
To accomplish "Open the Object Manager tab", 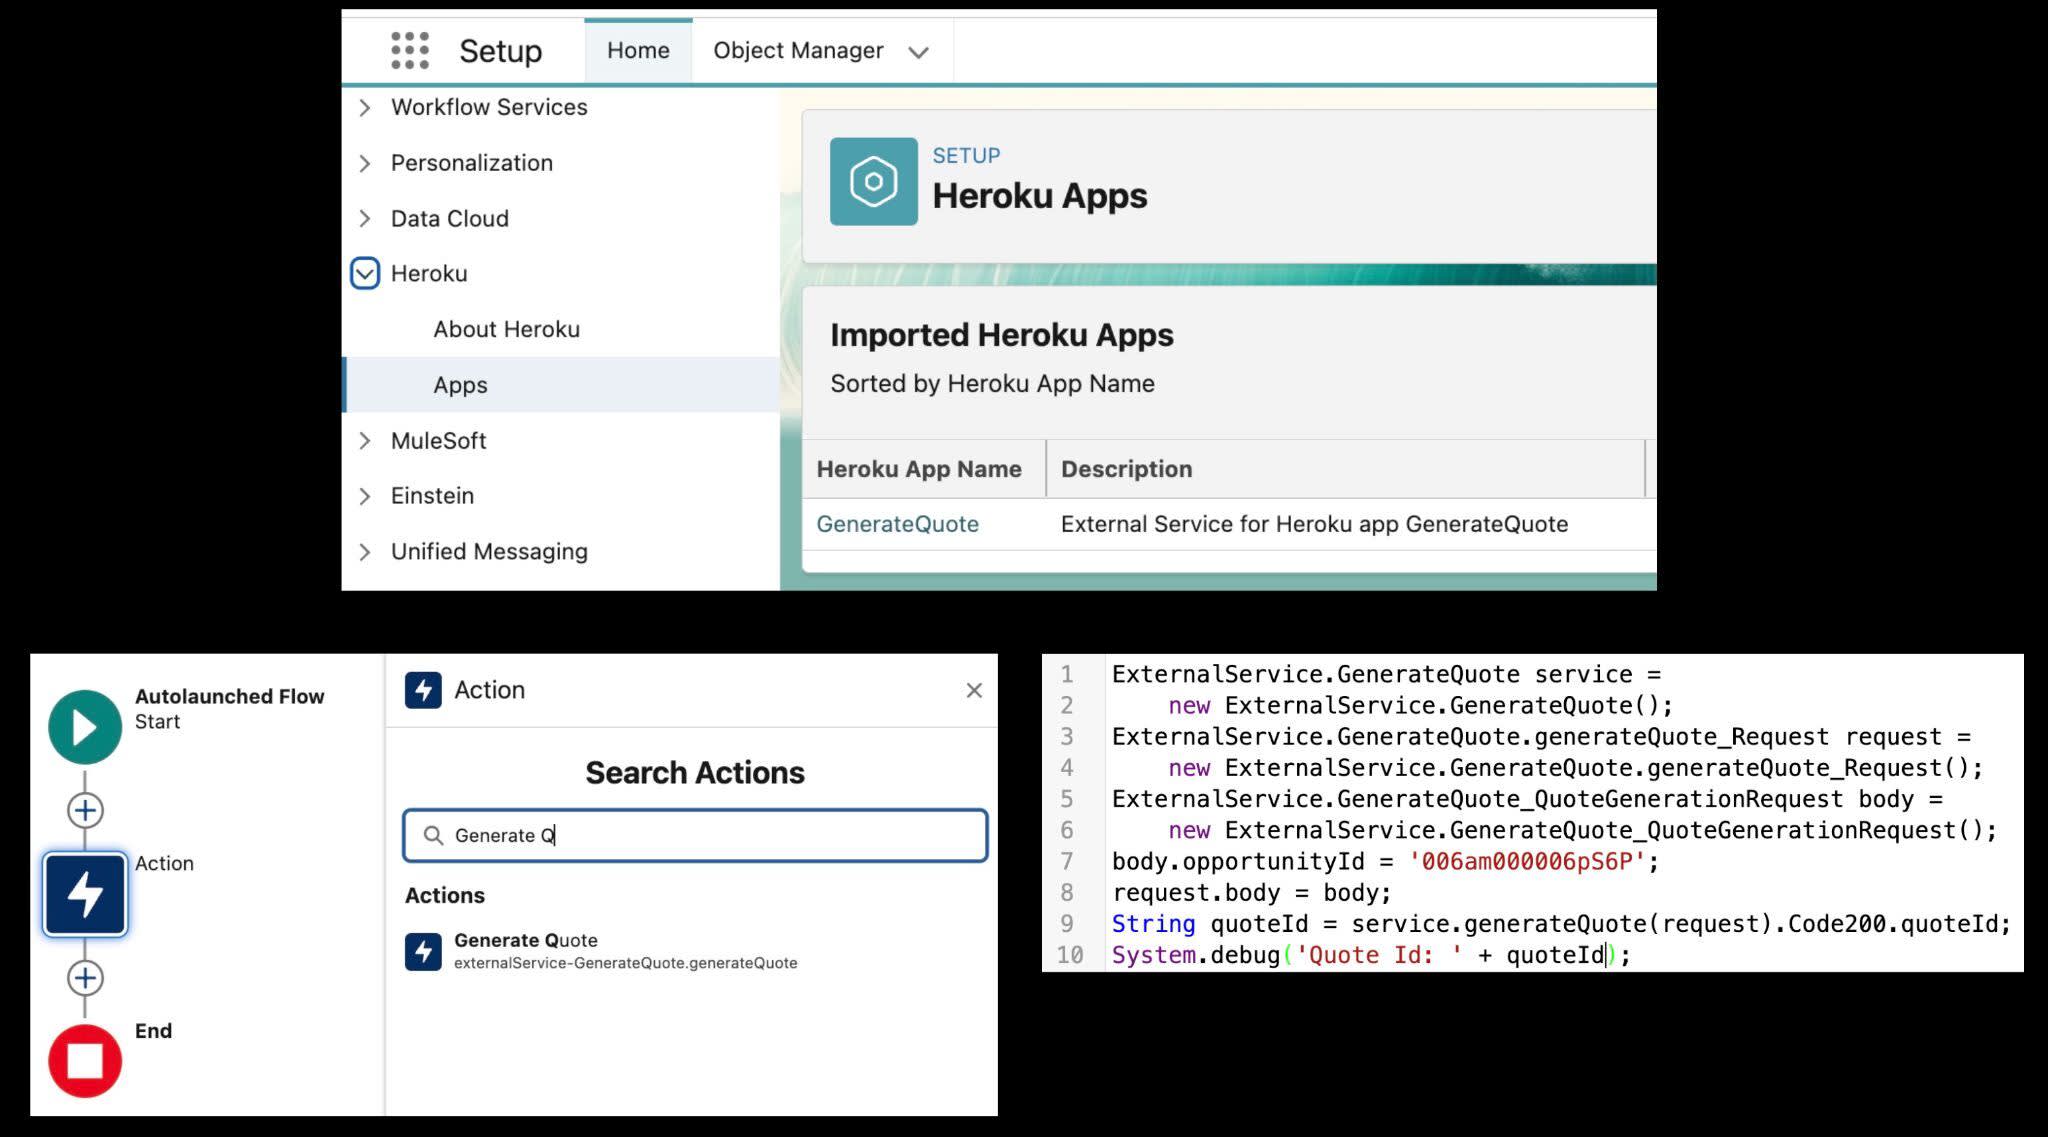I will (798, 50).
